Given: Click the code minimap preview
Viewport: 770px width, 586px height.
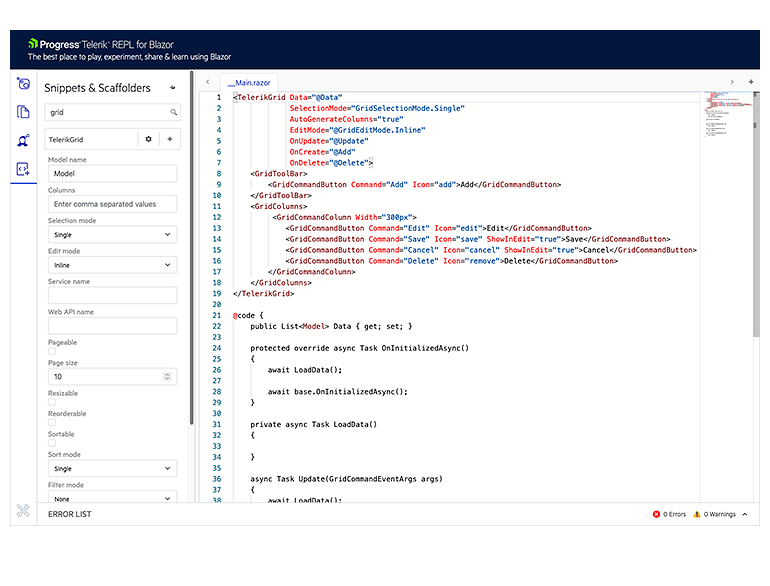Looking at the screenshot, I should click(x=726, y=114).
